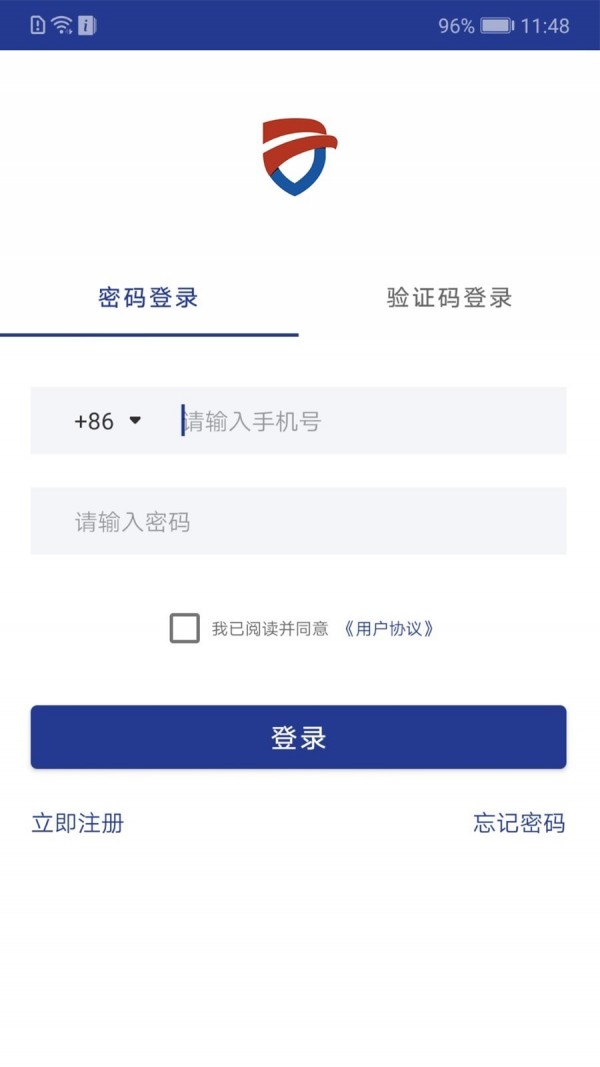This screenshot has height=1067, width=600.
Task: Toggle the agreement checkbox before login
Action: (x=184, y=628)
